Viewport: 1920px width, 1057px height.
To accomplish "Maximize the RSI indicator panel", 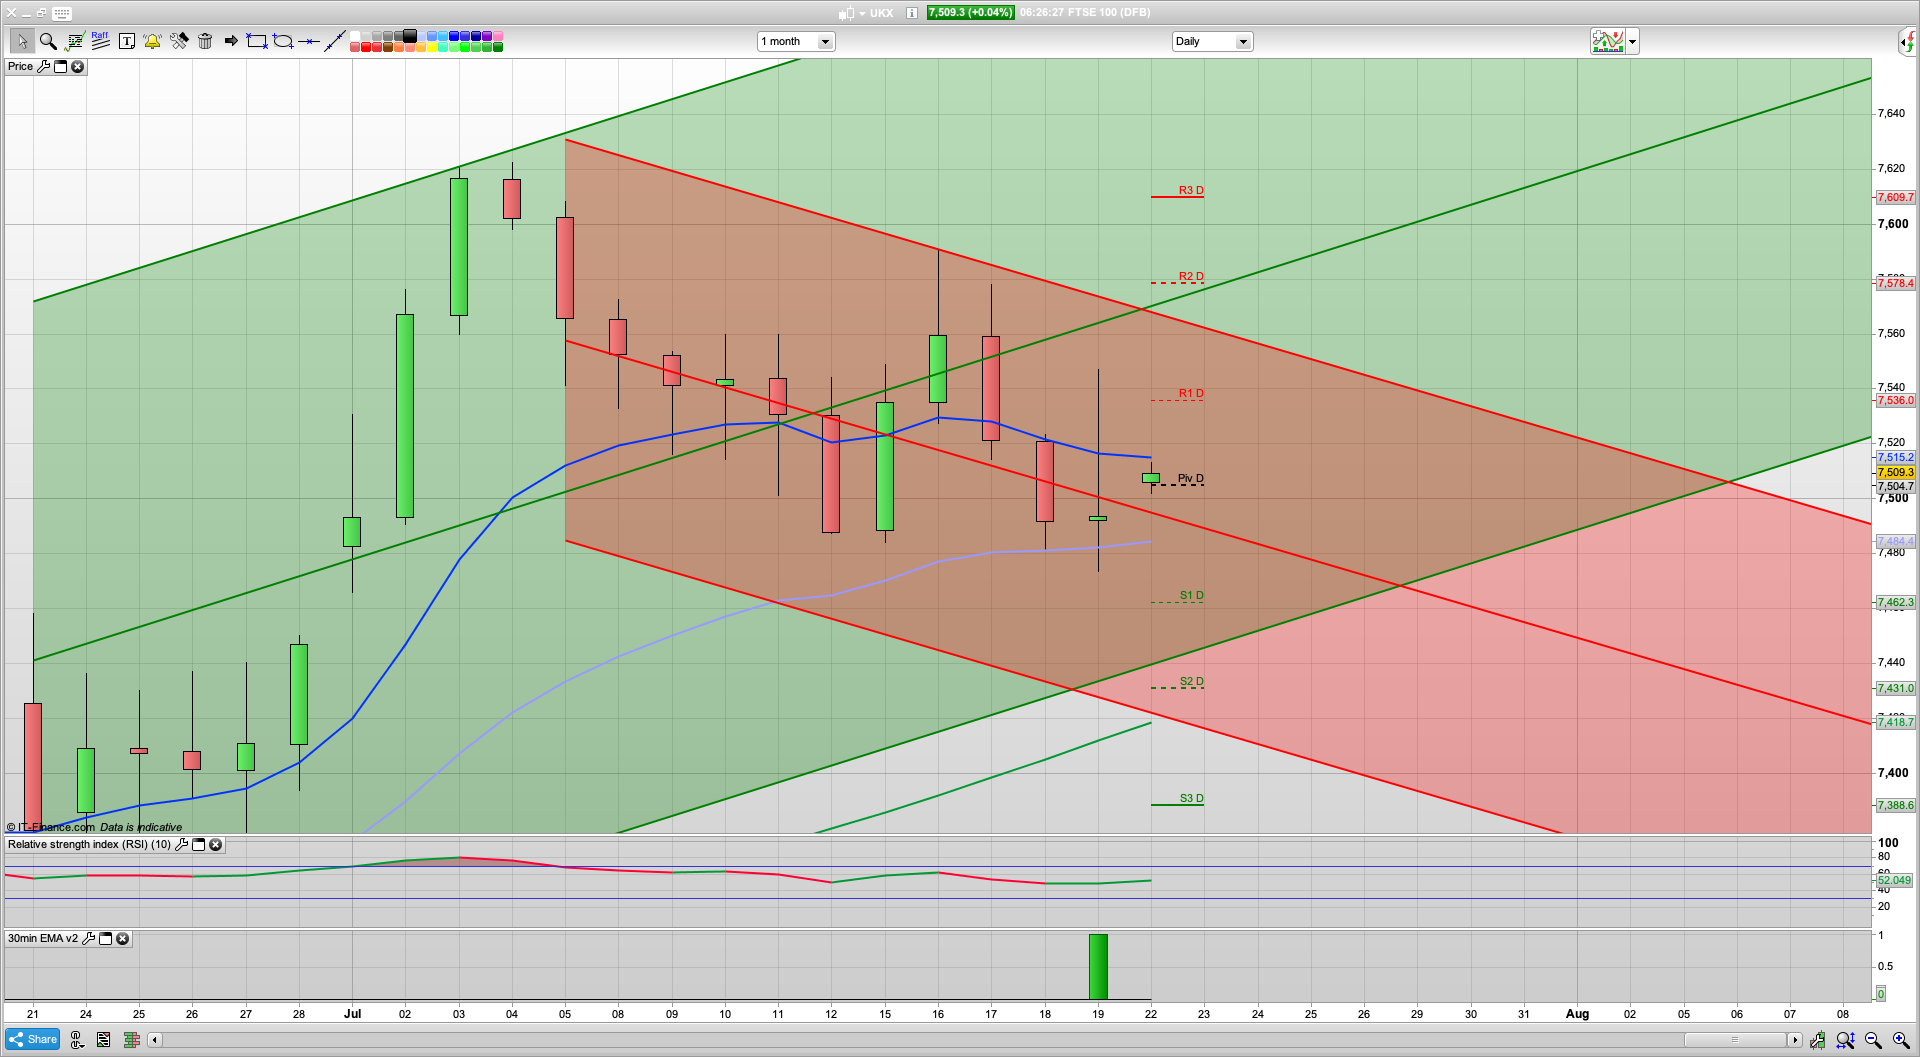I will [x=198, y=844].
